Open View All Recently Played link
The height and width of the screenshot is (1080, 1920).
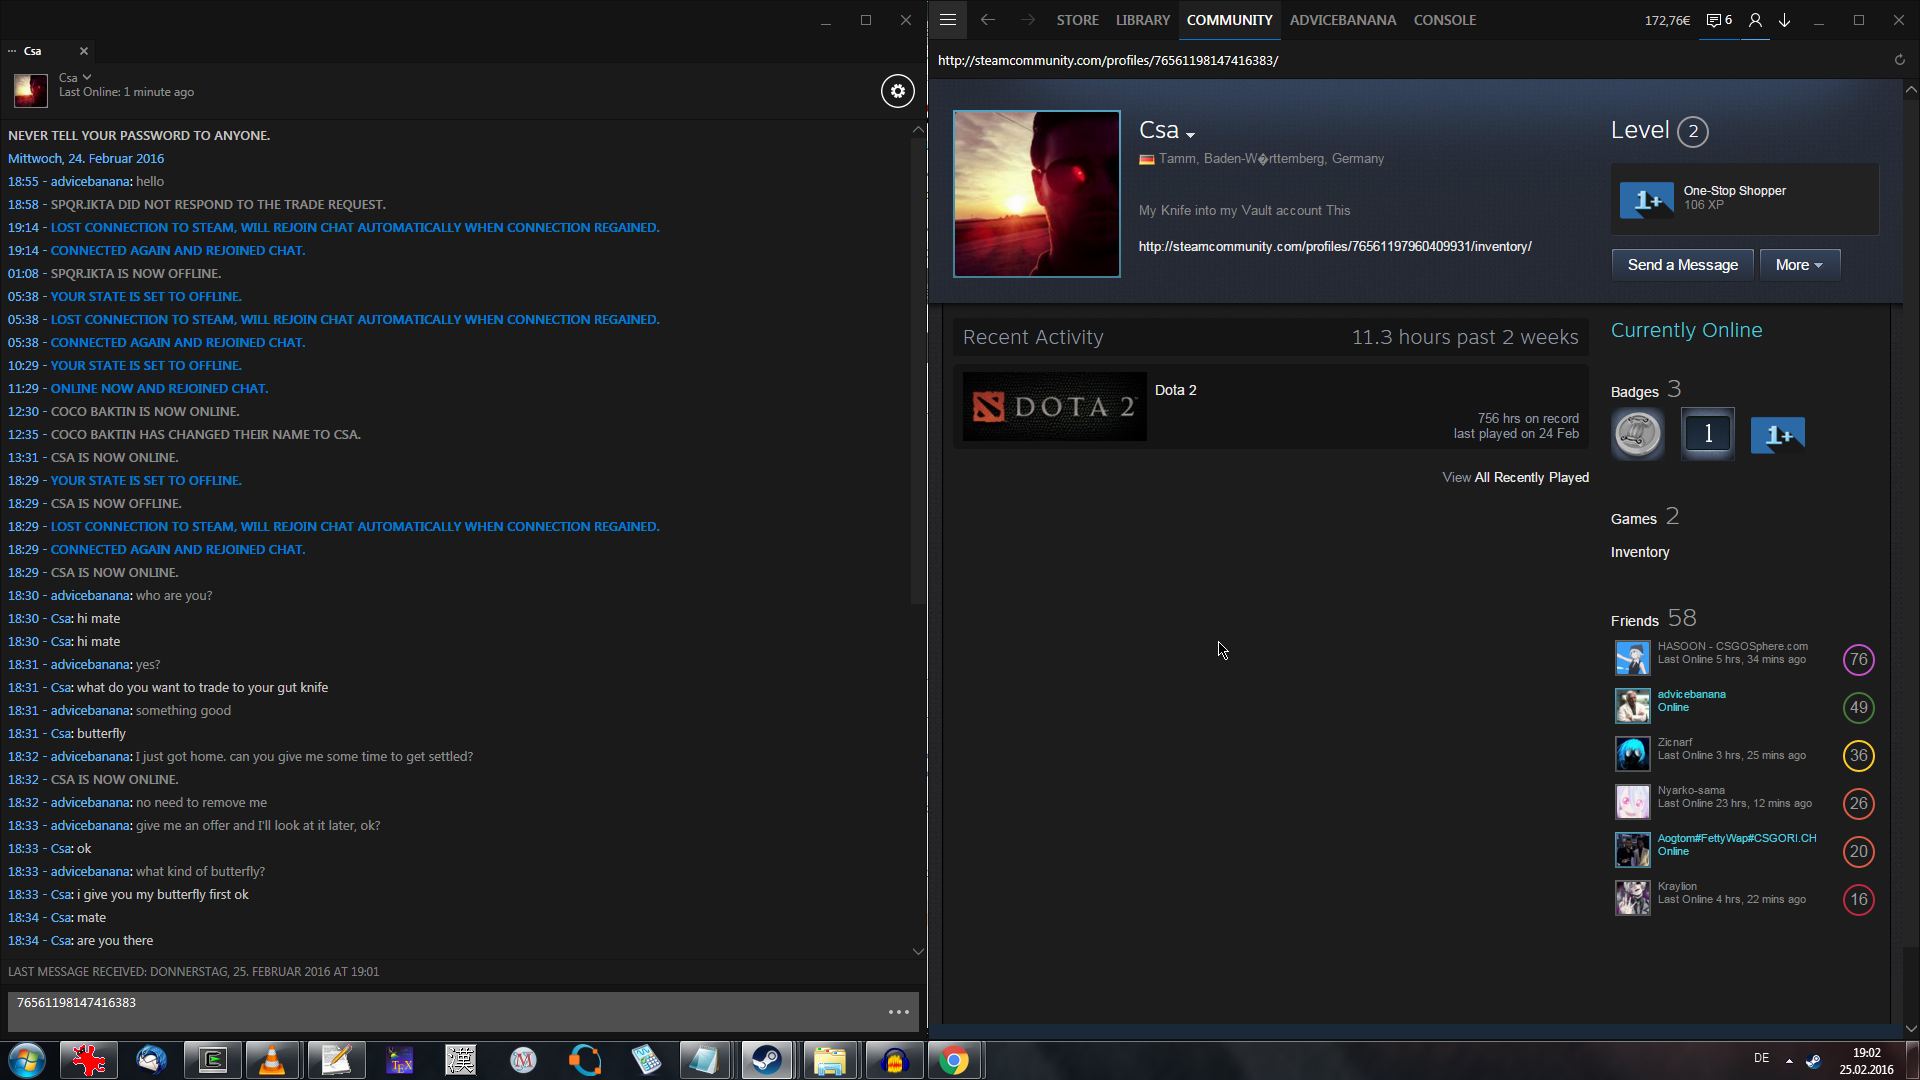[1515, 477]
